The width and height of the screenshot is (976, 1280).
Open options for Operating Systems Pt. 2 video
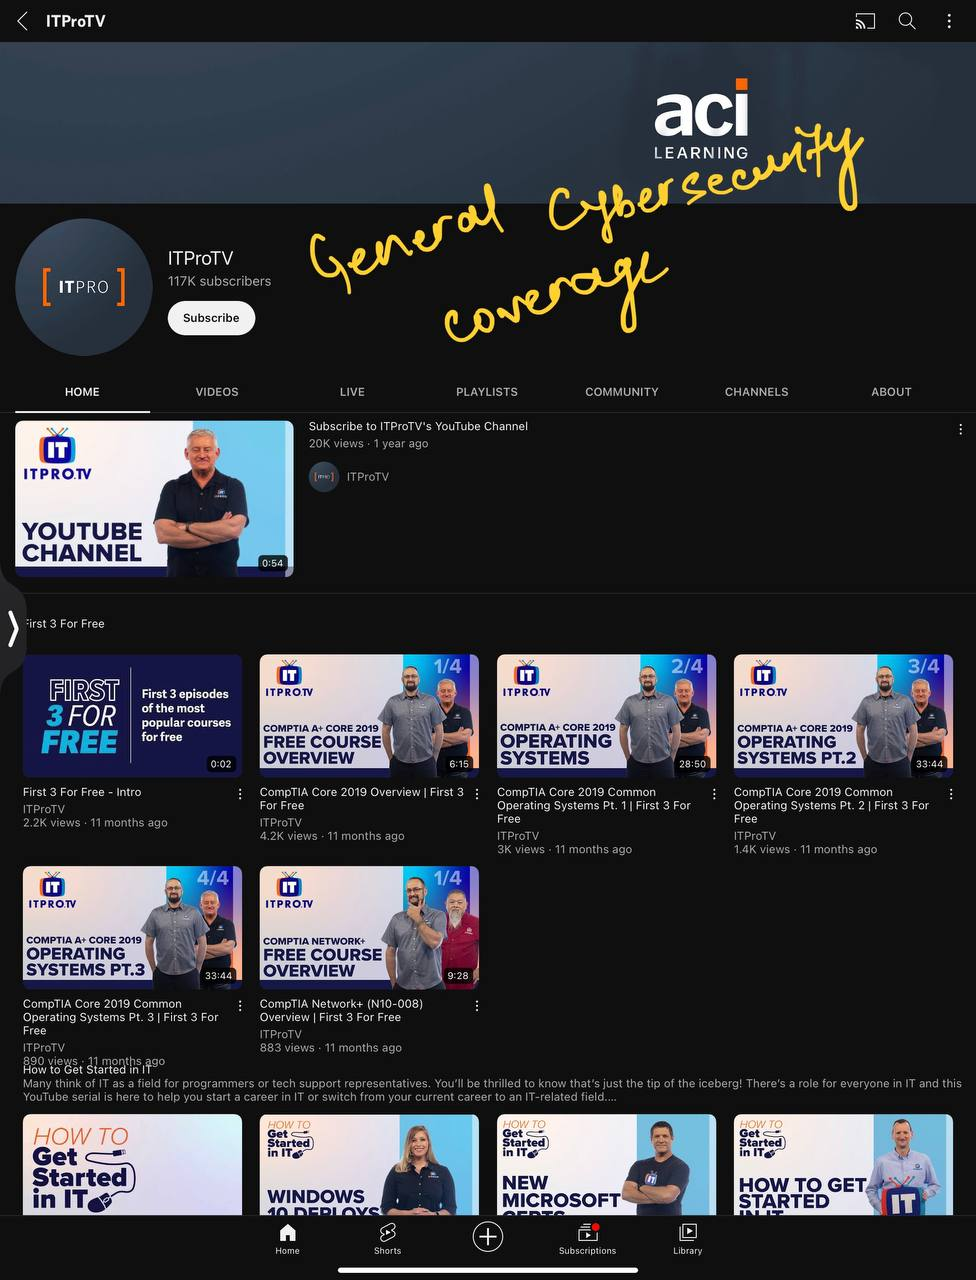(x=951, y=794)
